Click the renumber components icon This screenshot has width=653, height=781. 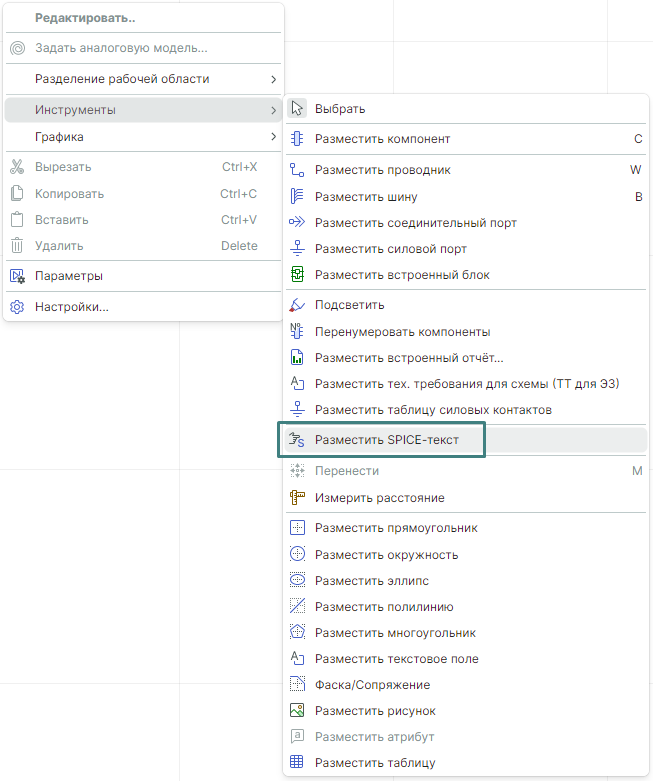pyautogui.click(x=297, y=331)
